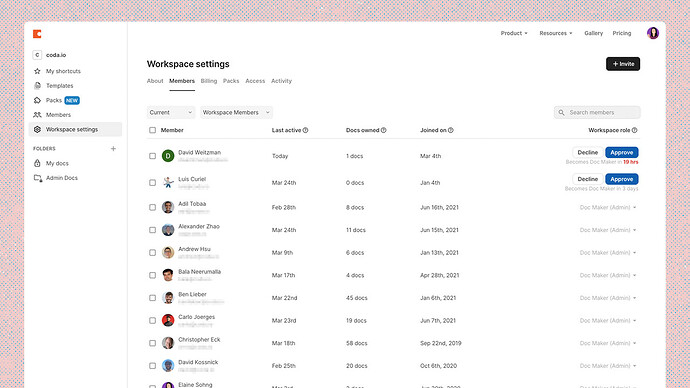
Task: Expand the Product menu
Action: (514, 33)
